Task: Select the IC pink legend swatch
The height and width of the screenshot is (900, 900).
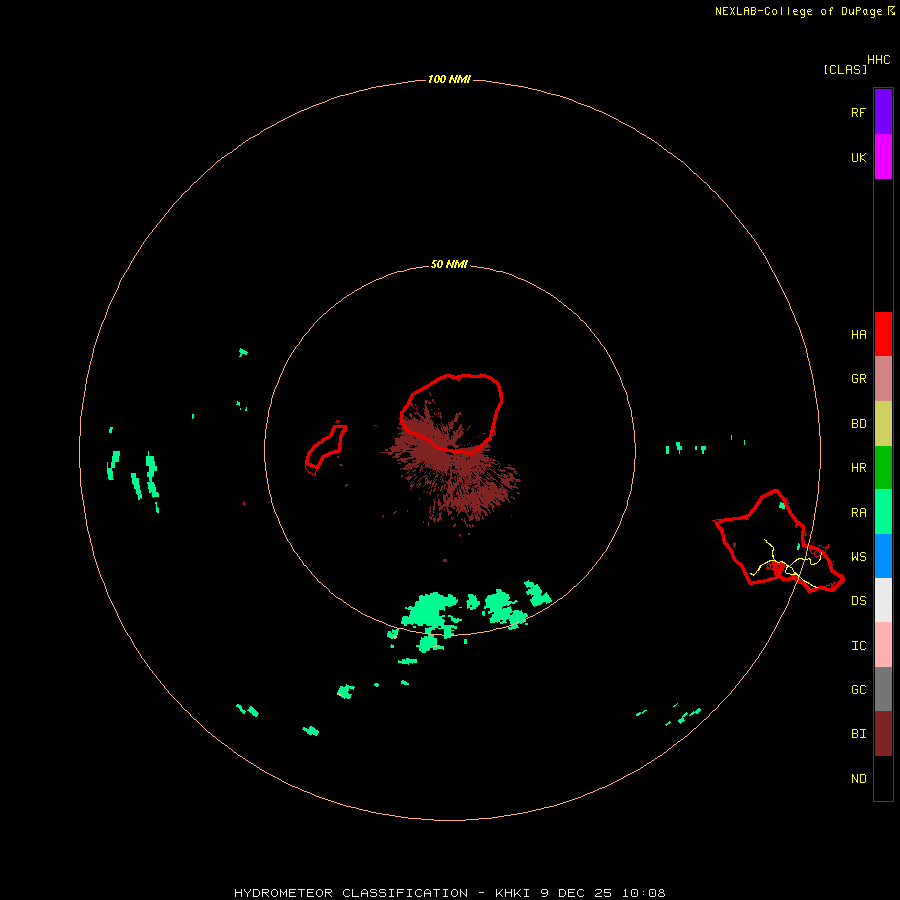Action: [x=883, y=645]
